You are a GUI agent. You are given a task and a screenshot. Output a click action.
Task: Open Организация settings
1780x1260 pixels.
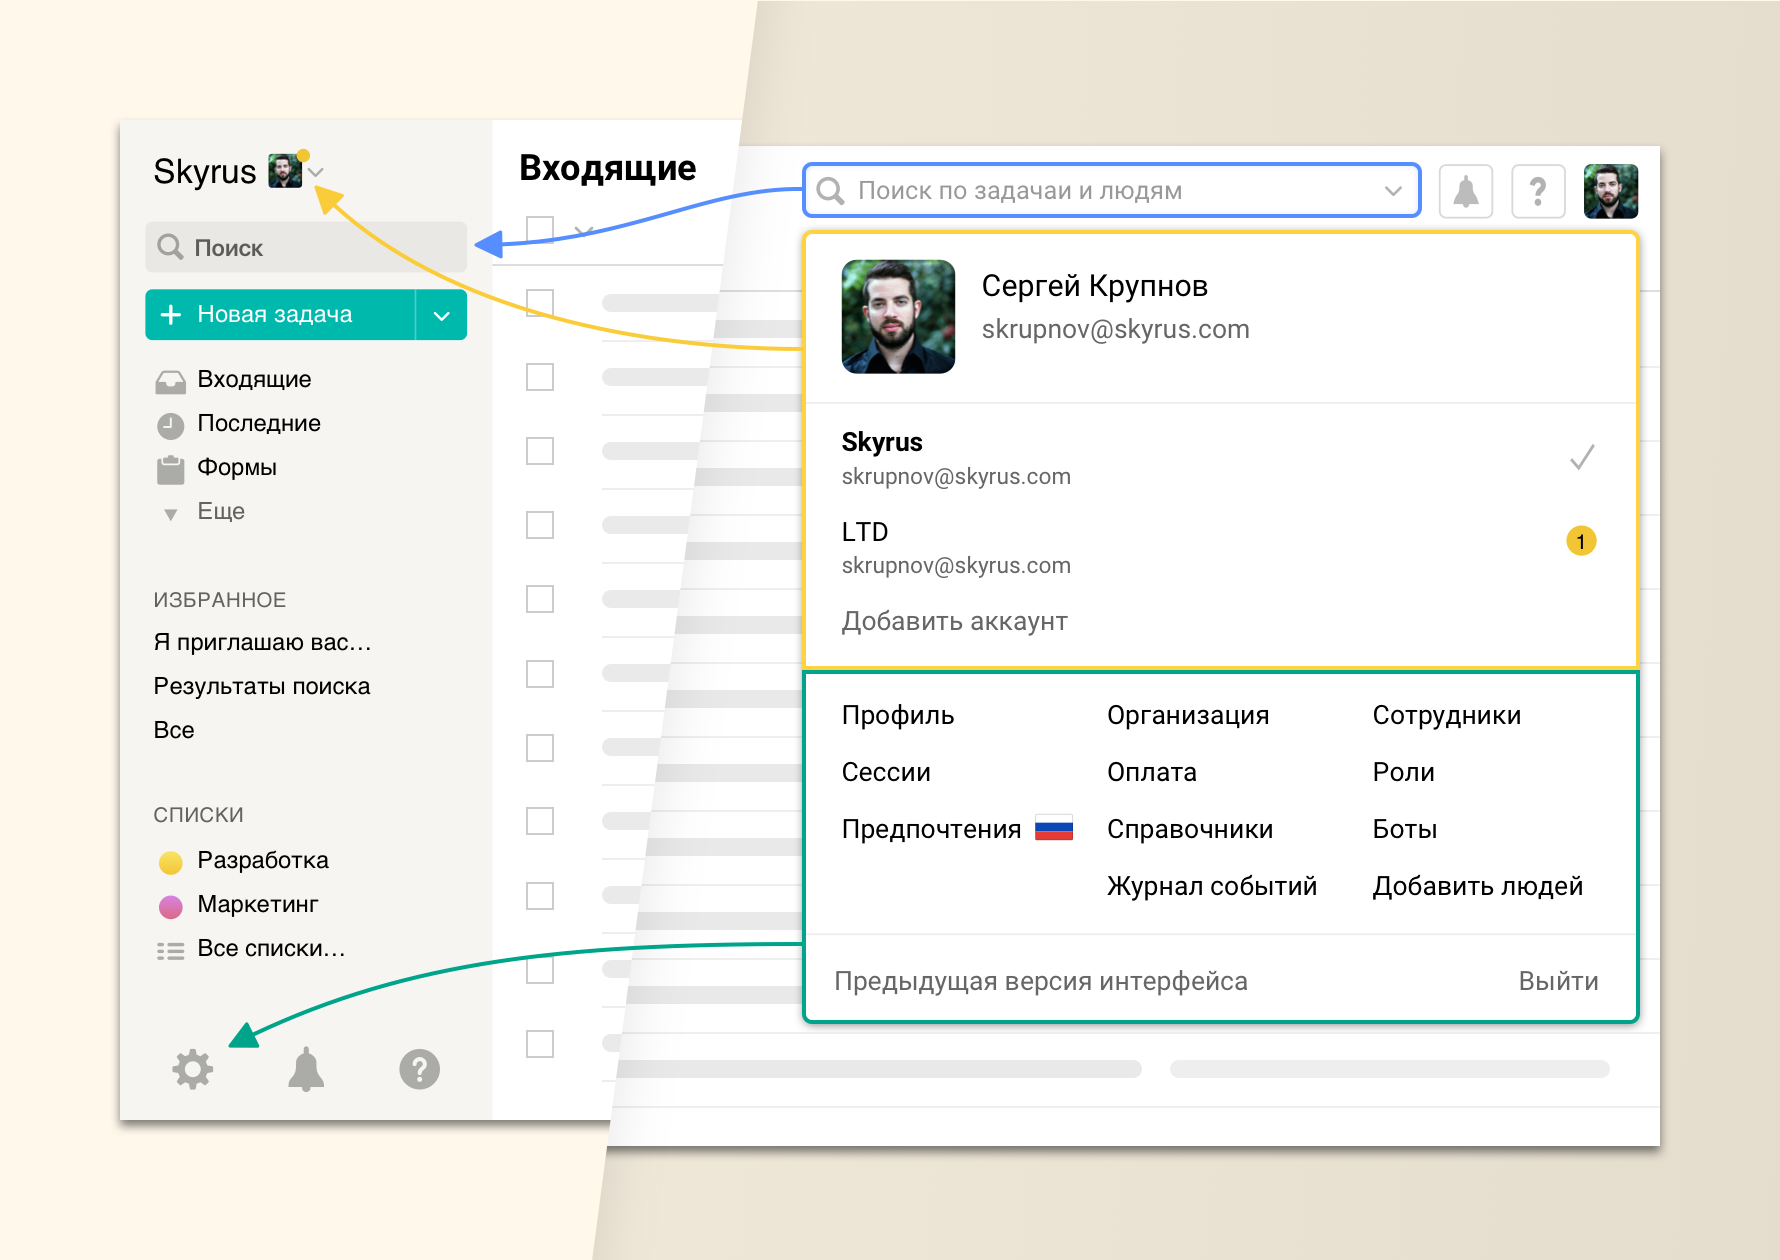coord(1188,715)
